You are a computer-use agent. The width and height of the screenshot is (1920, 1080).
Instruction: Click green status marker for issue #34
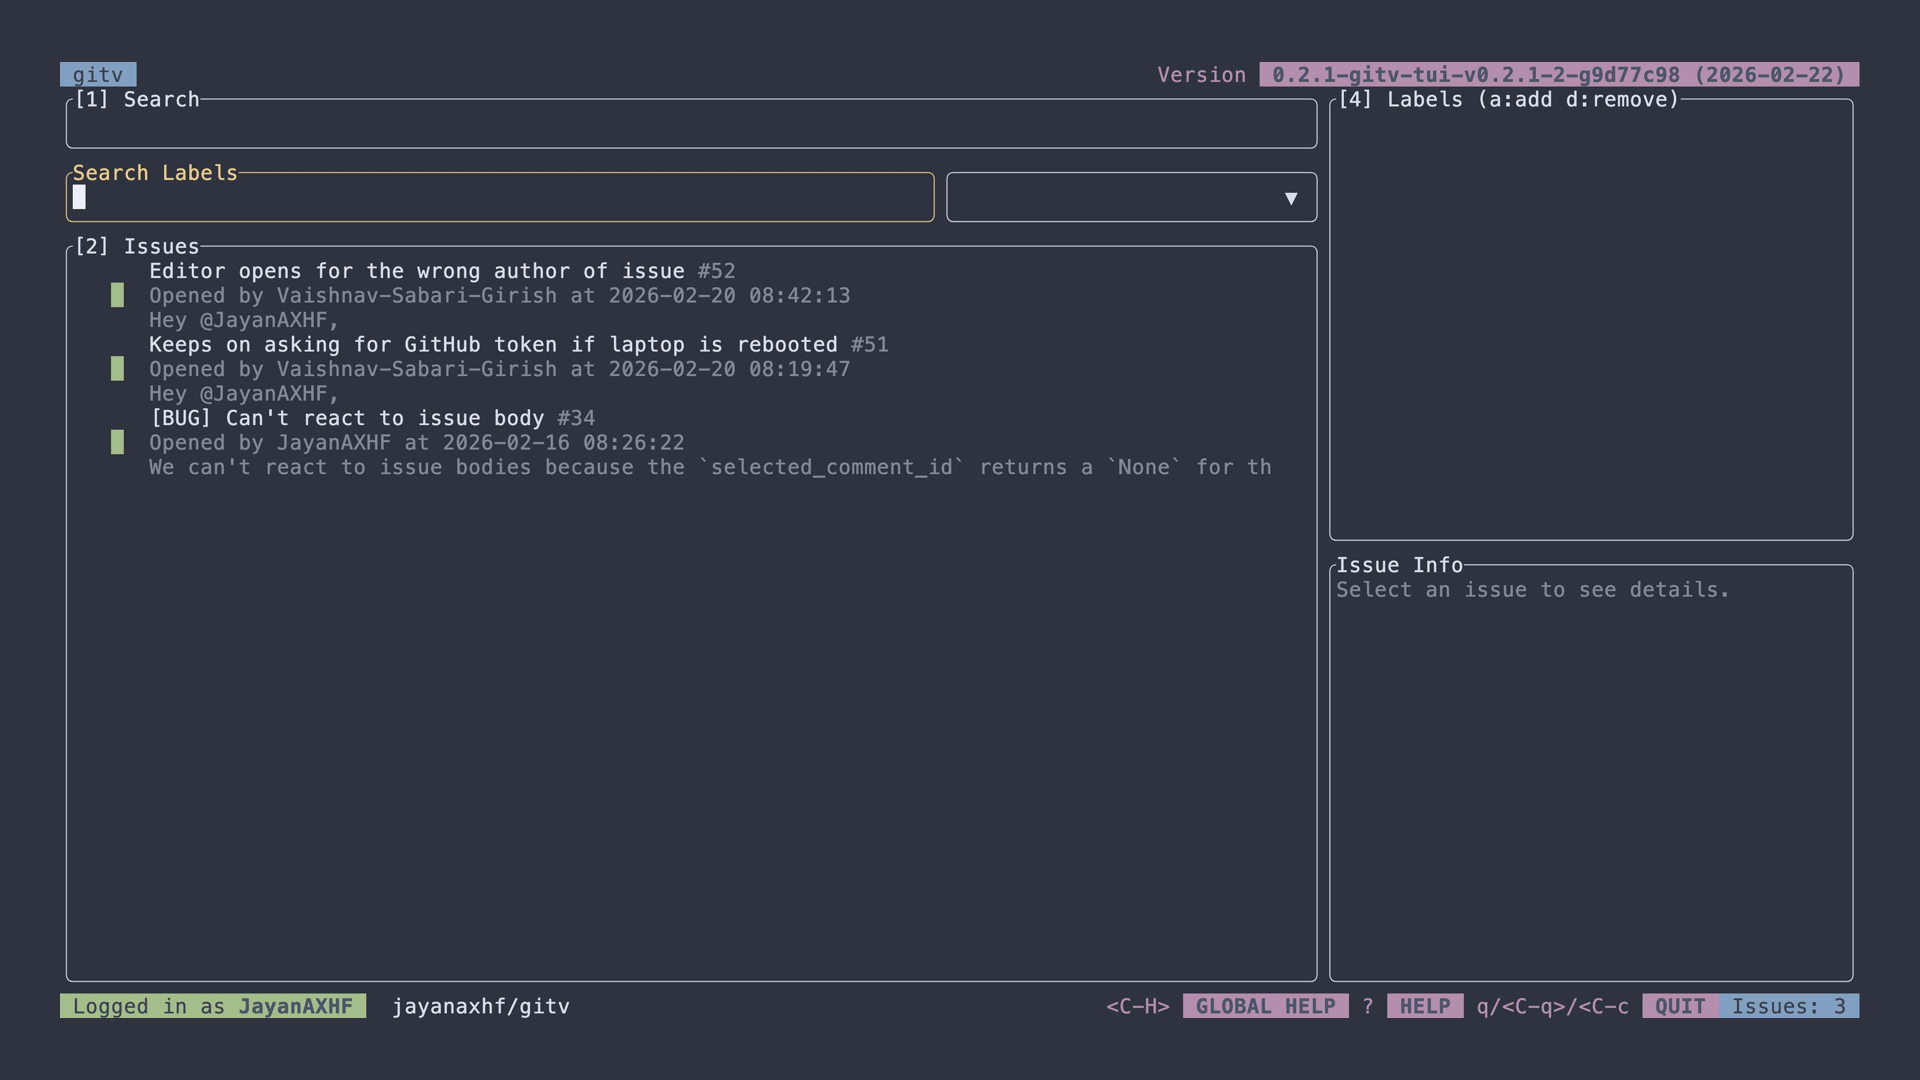117,442
